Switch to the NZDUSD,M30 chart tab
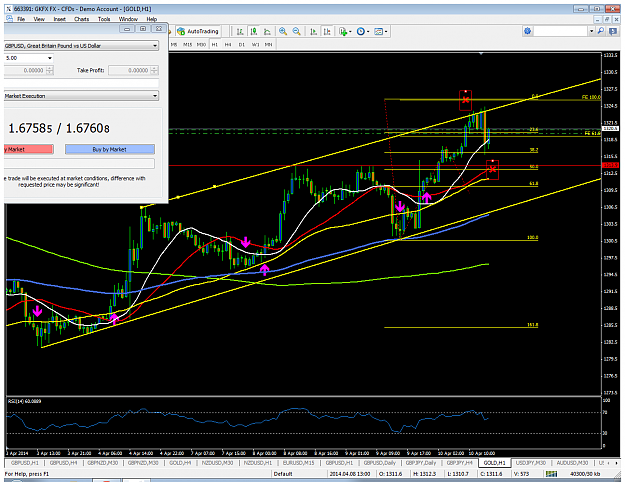625x482 pixels. pos(217,463)
